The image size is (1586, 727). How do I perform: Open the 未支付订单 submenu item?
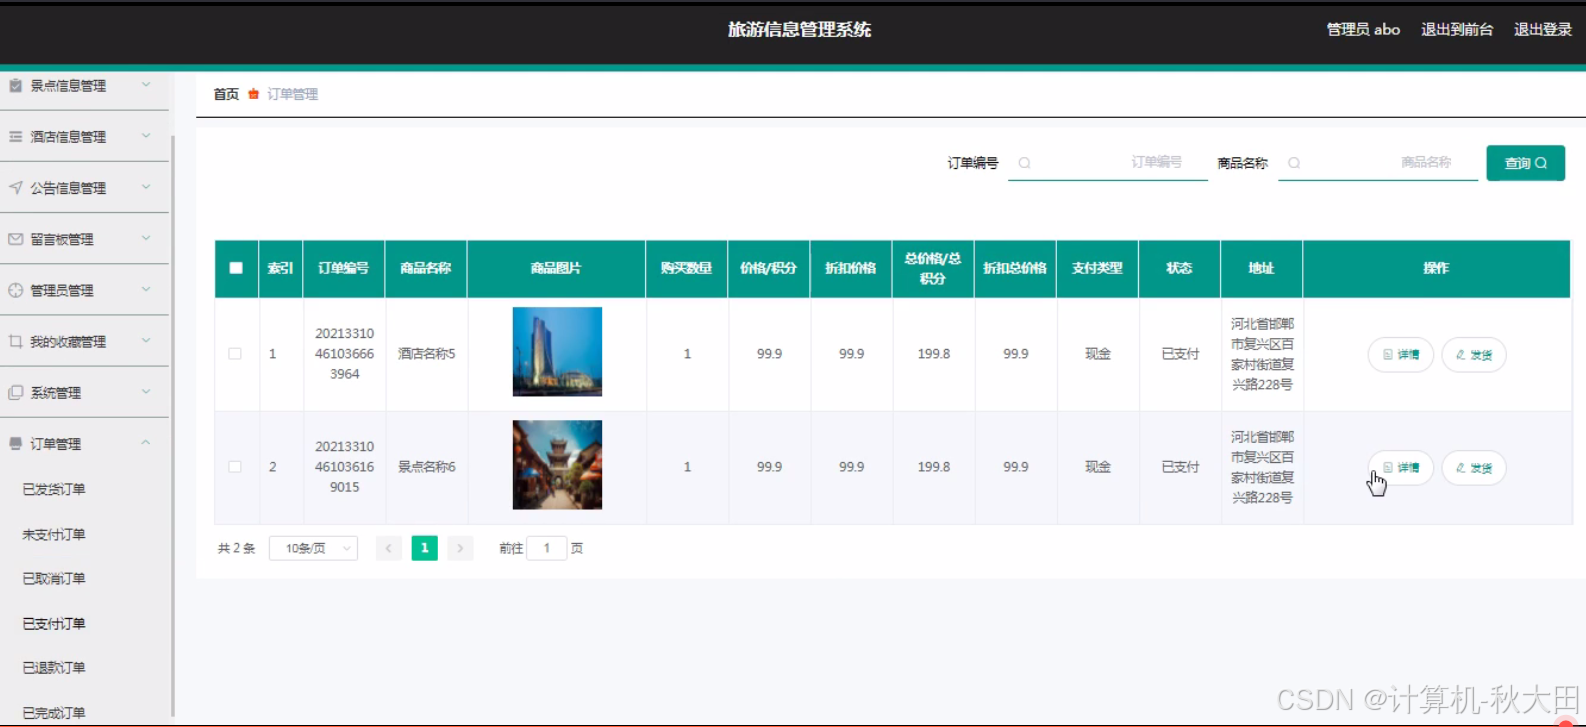tap(54, 534)
